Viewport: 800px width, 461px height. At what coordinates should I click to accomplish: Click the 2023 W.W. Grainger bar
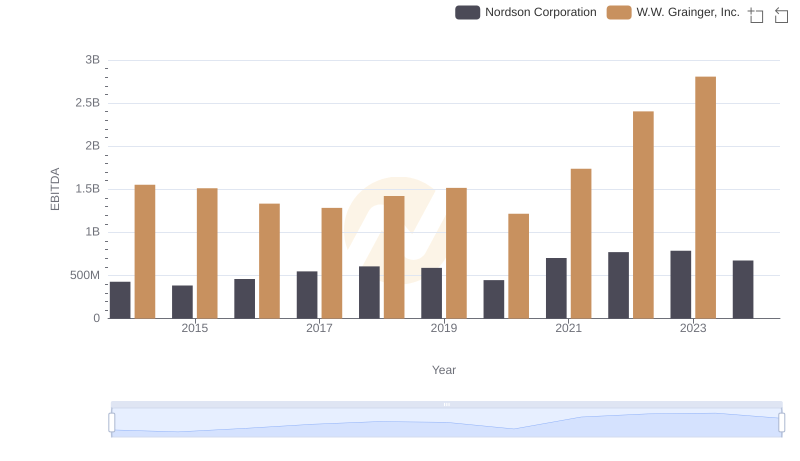[x=706, y=197]
